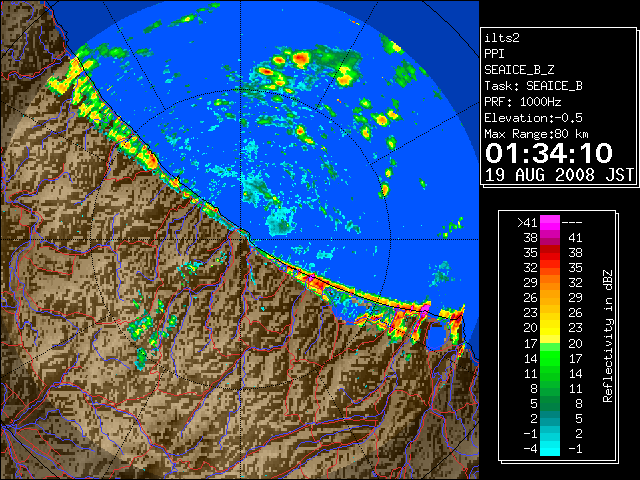The width and height of the screenshot is (640, 480).
Task: Click the "17" label in left legend column
Action: 530,343
